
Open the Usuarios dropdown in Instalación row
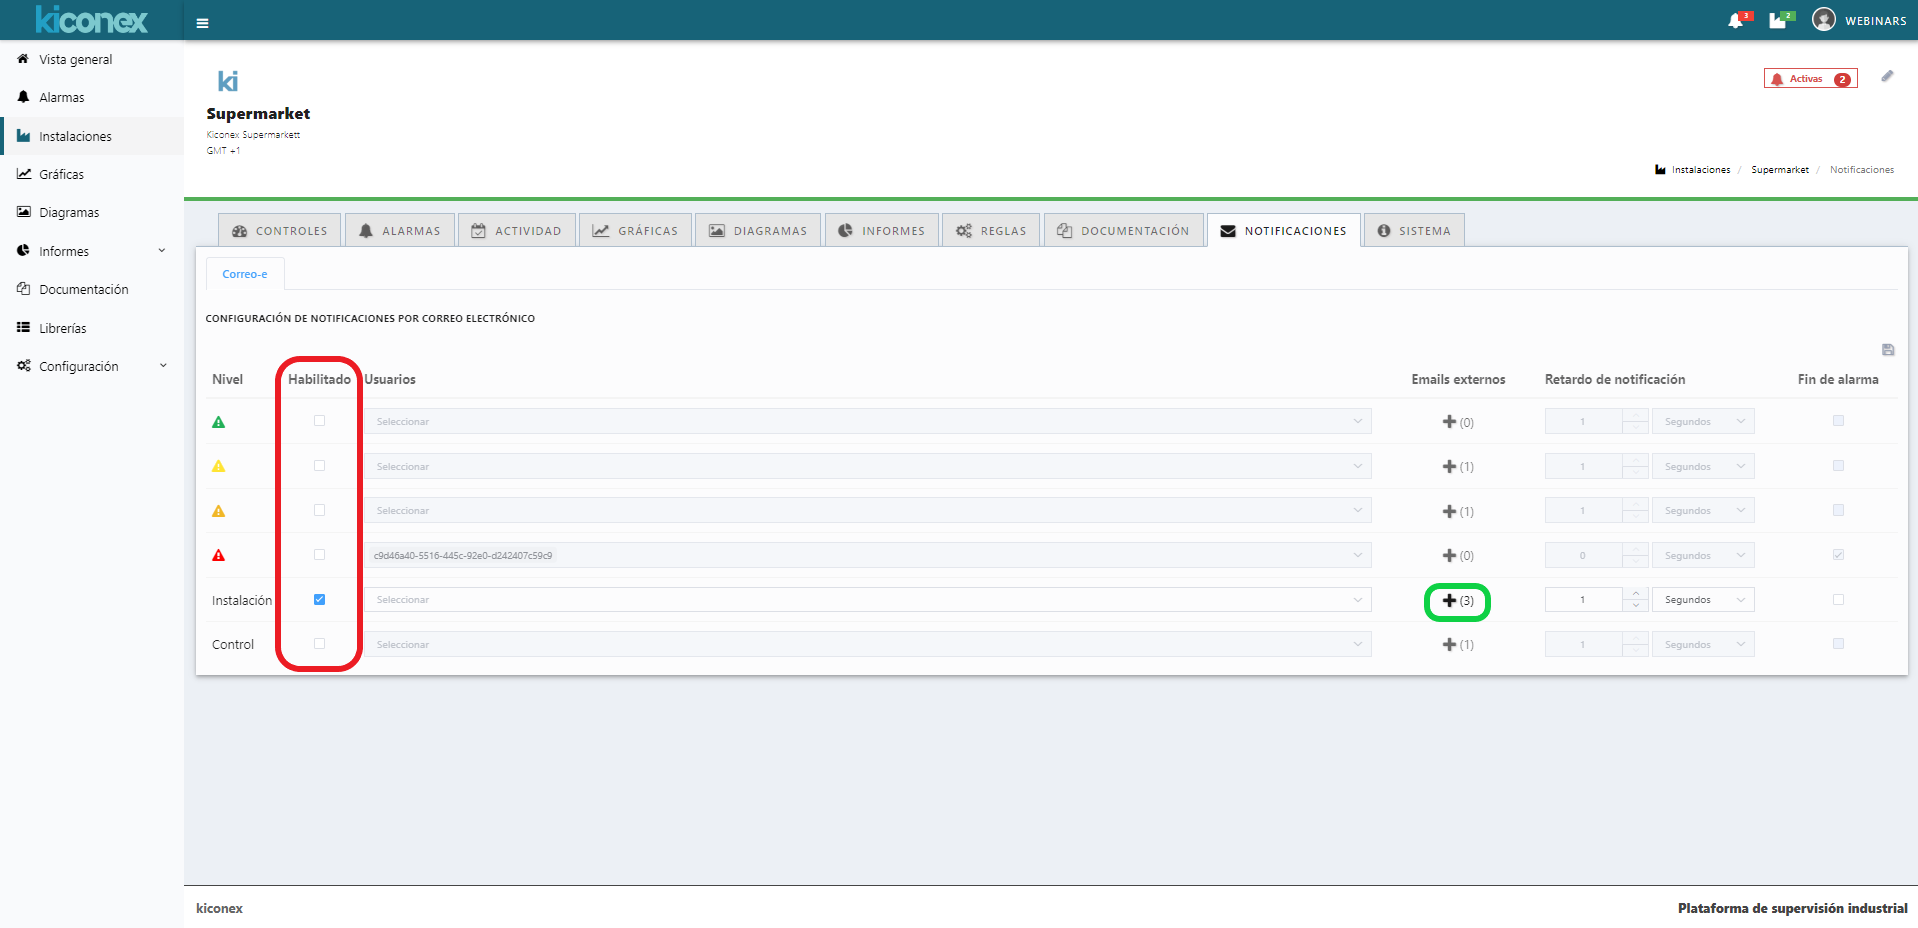point(866,600)
